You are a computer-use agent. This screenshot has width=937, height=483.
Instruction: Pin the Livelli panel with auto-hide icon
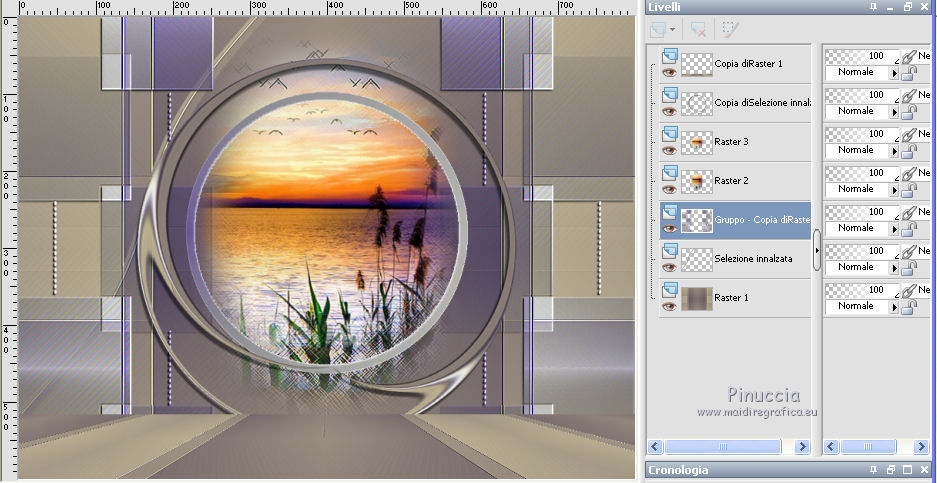click(874, 7)
